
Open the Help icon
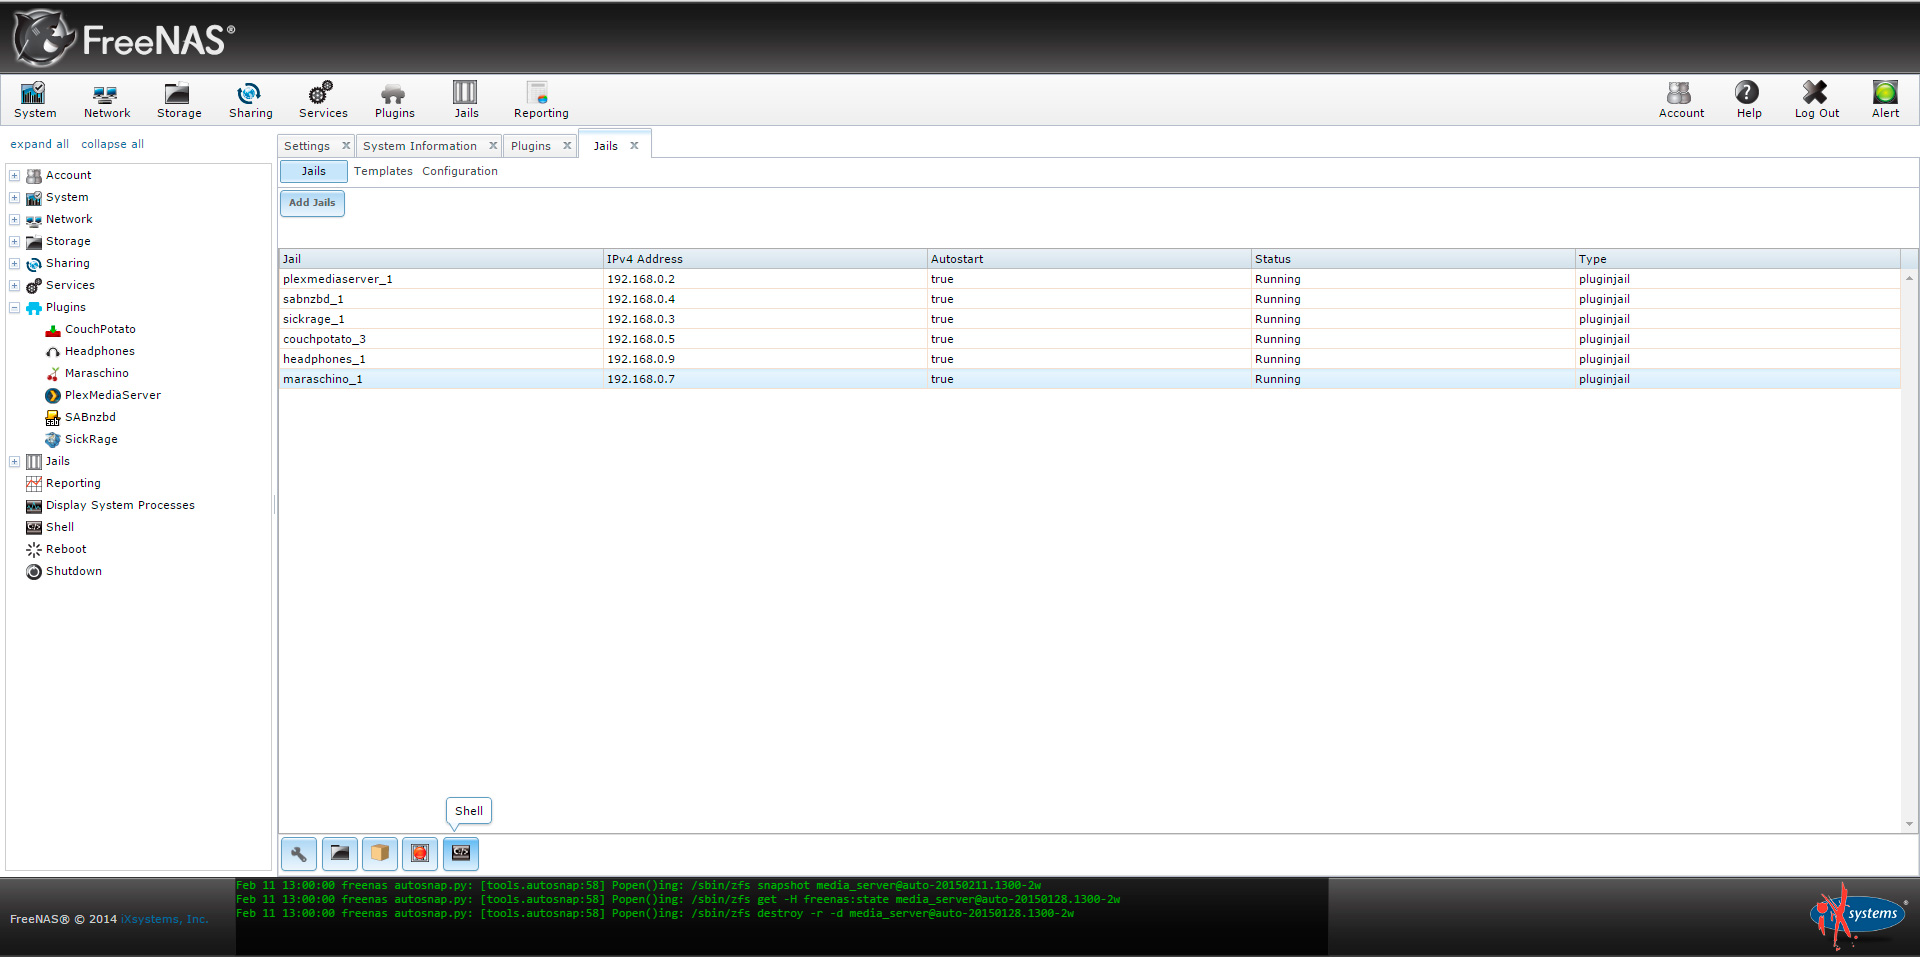[1748, 100]
